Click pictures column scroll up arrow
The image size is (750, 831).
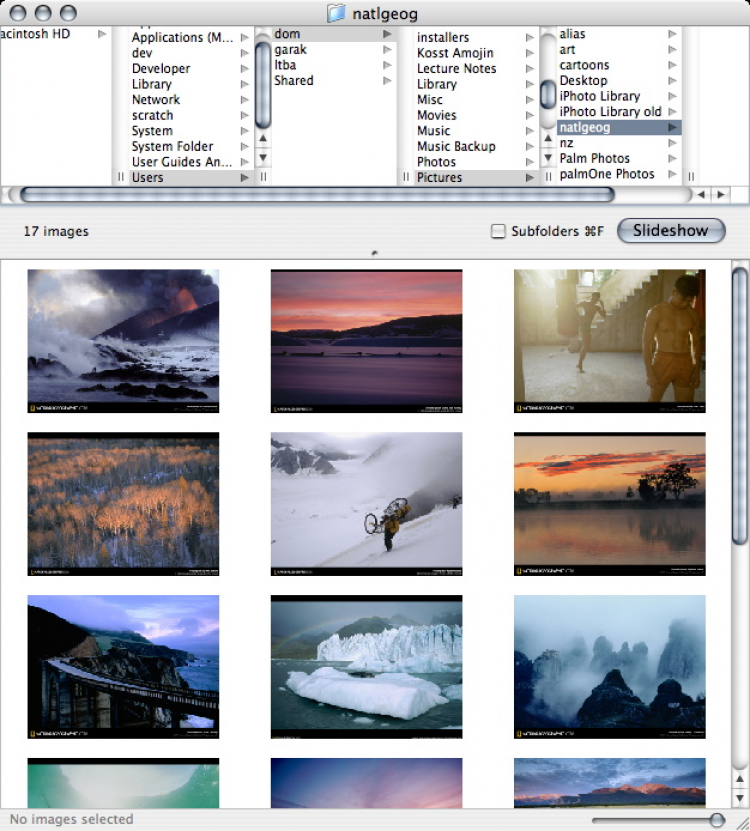(548, 138)
